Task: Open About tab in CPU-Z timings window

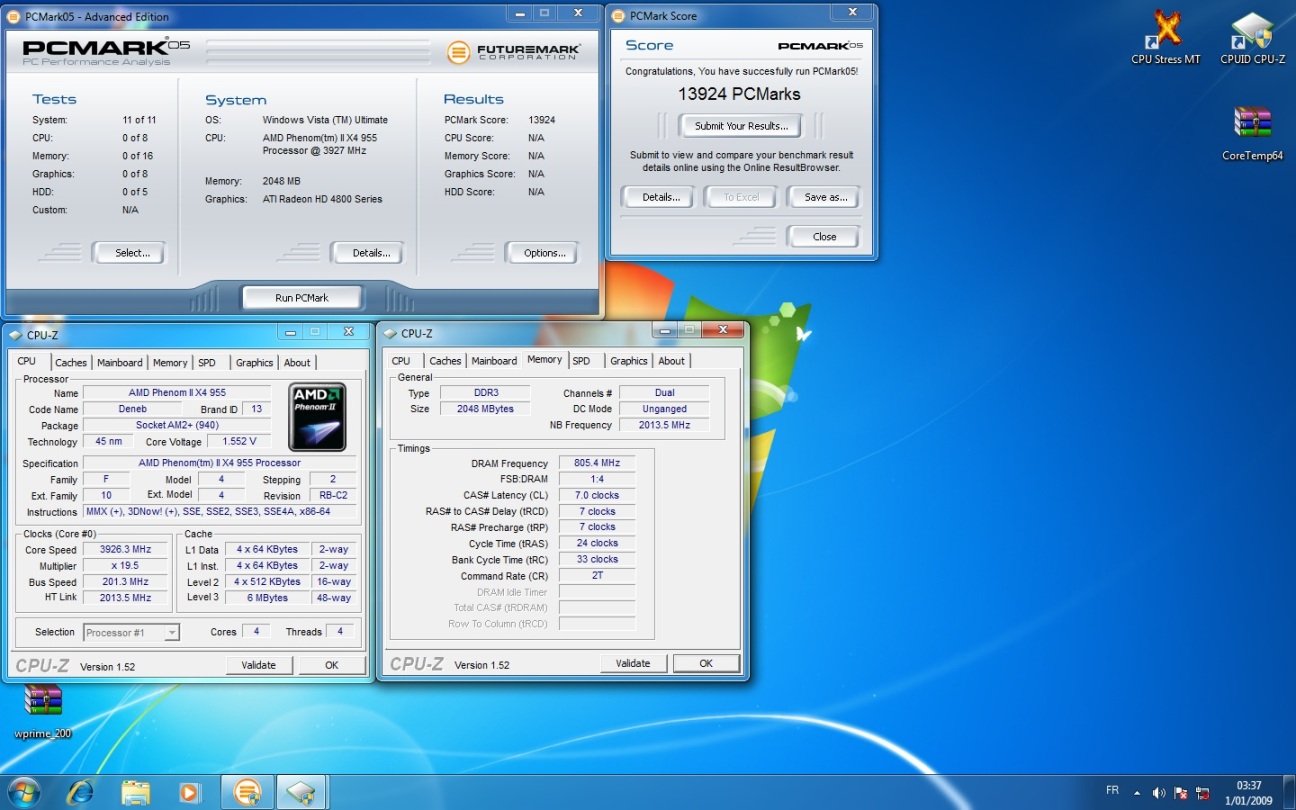Action: point(672,361)
